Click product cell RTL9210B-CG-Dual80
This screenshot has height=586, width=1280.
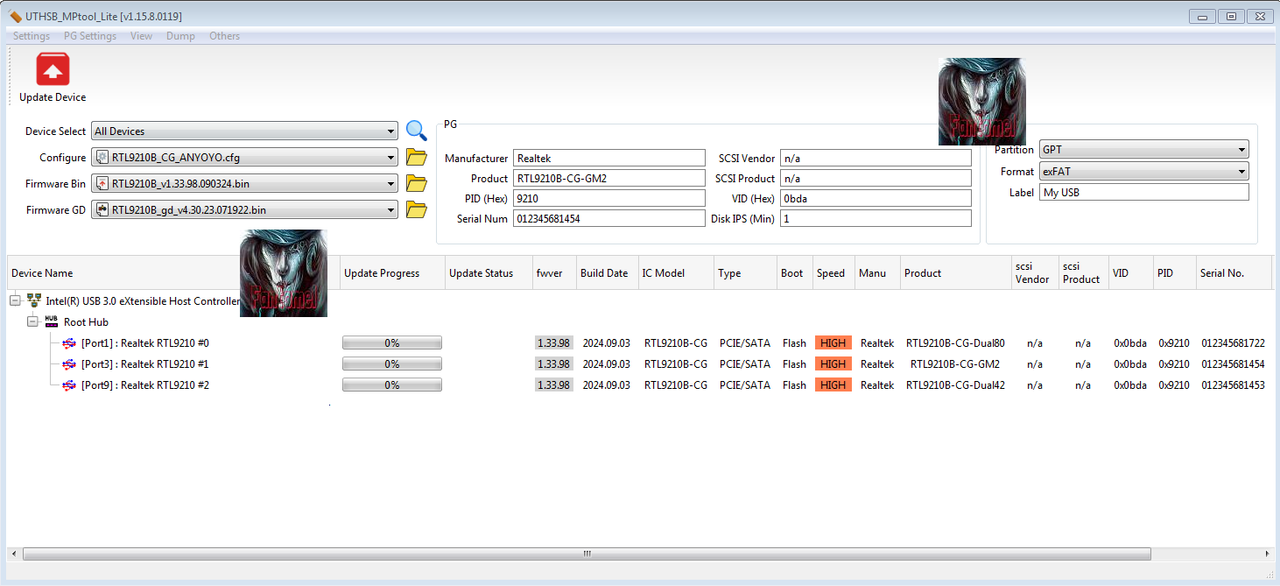(x=955, y=343)
